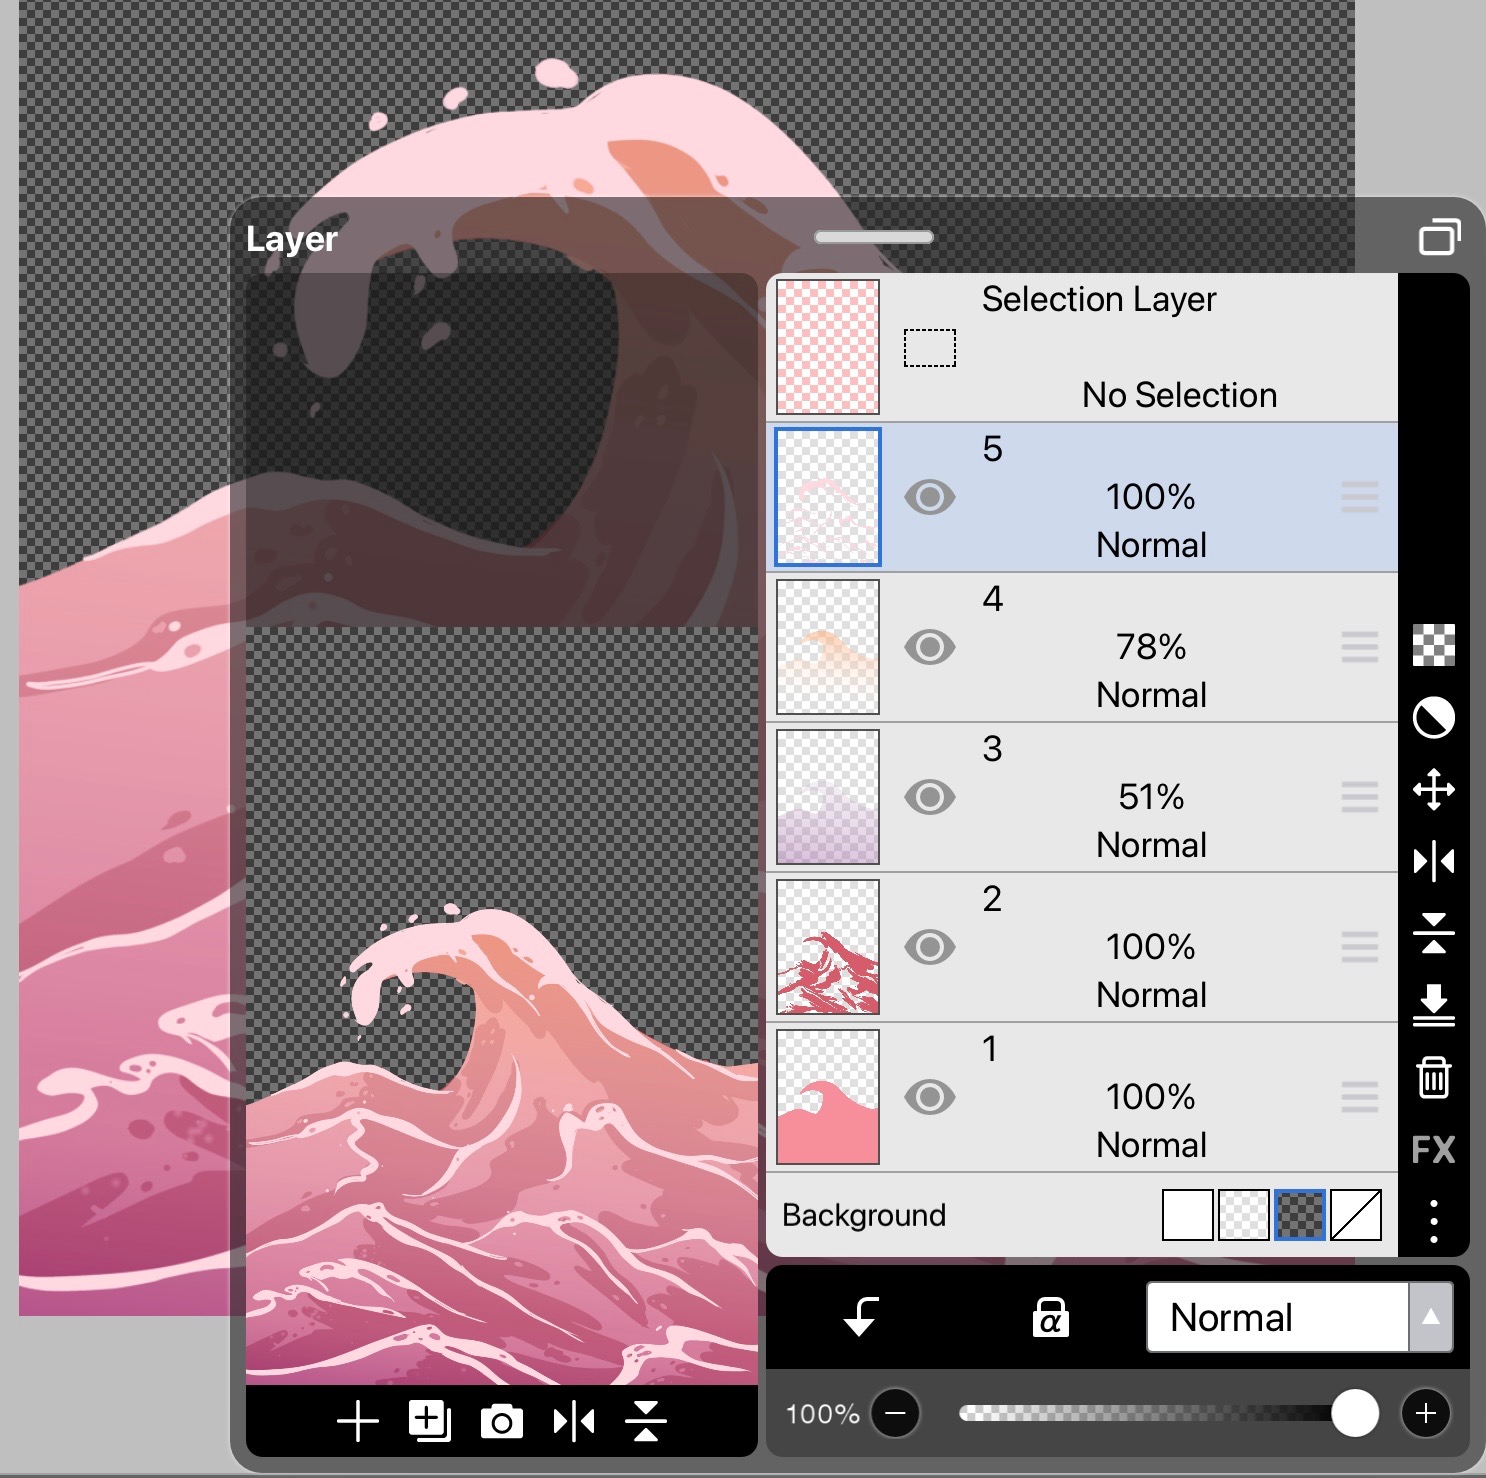Click the invert layer color icon
Image resolution: width=1486 pixels, height=1478 pixels.
pos(1433,717)
